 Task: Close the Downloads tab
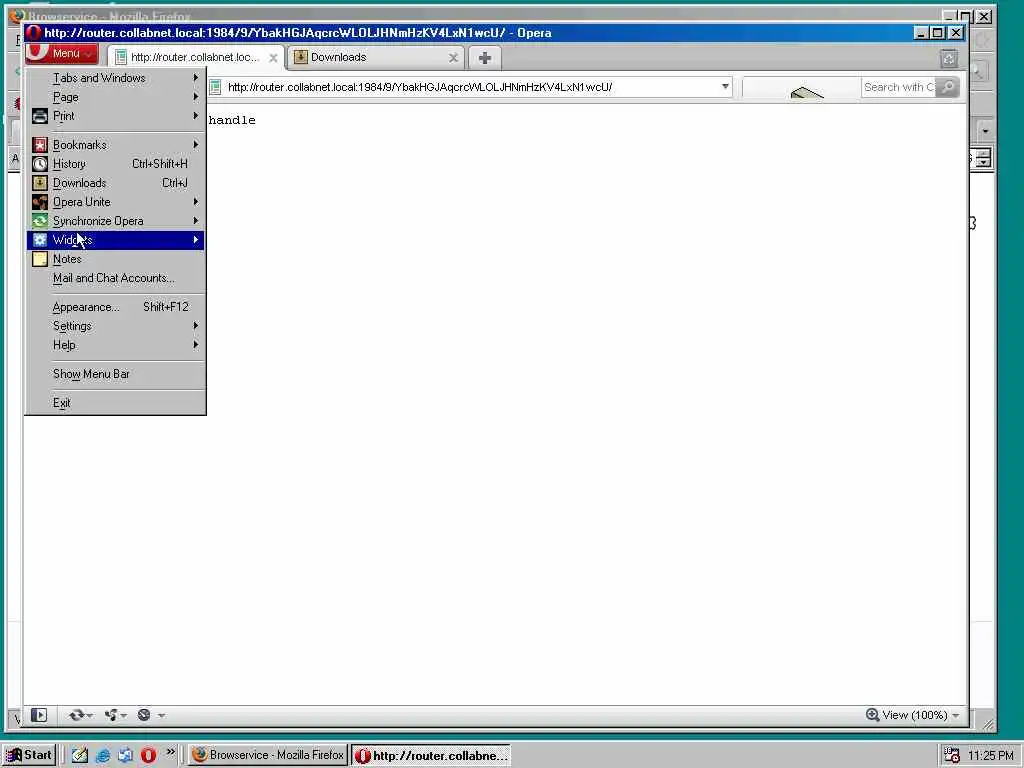click(x=453, y=58)
